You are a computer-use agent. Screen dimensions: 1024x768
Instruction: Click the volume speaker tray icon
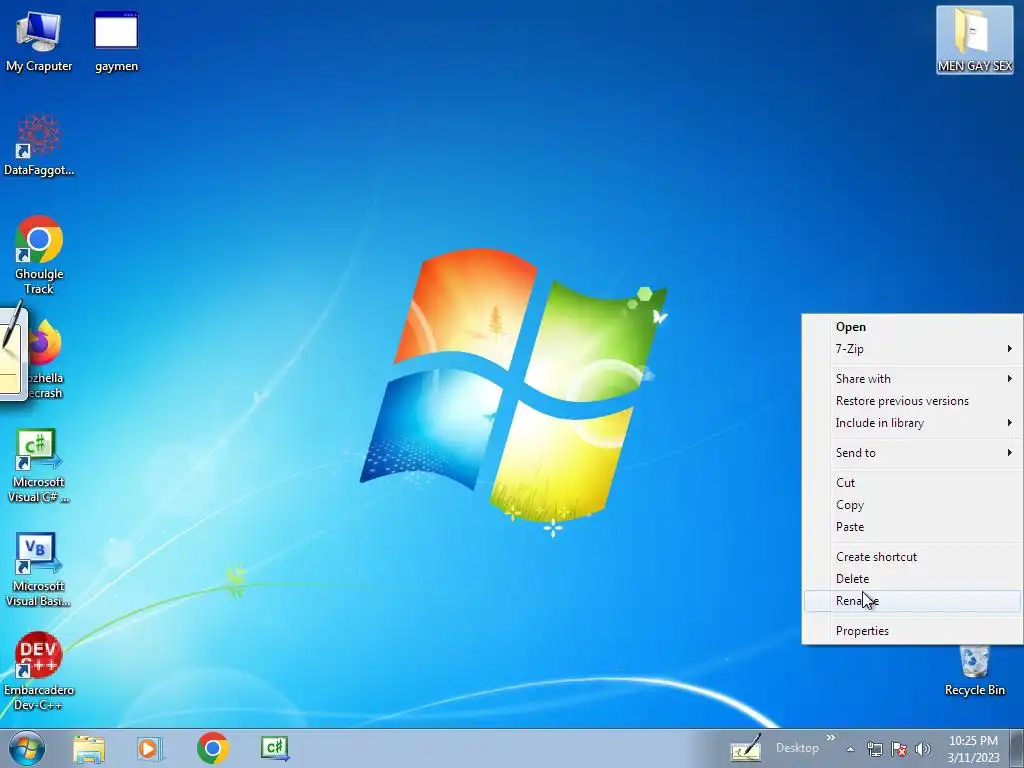click(923, 749)
